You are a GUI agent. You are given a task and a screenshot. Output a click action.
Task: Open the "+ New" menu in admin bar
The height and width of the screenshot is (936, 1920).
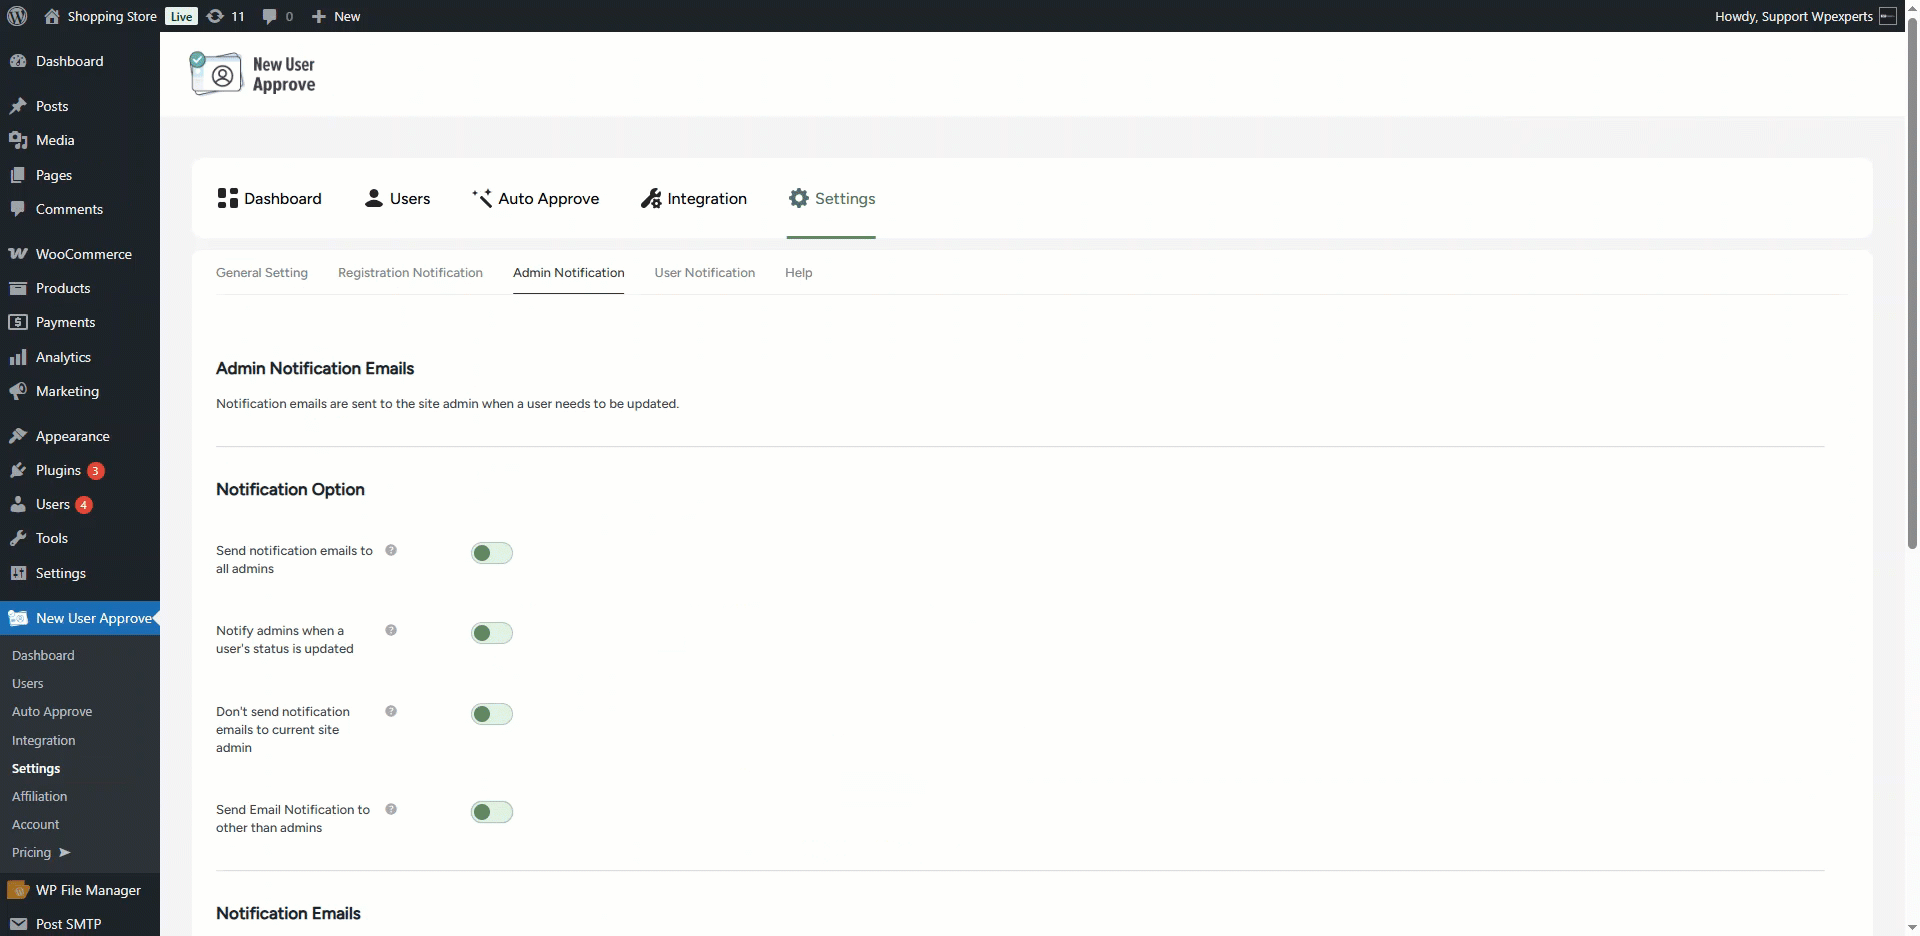point(336,16)
